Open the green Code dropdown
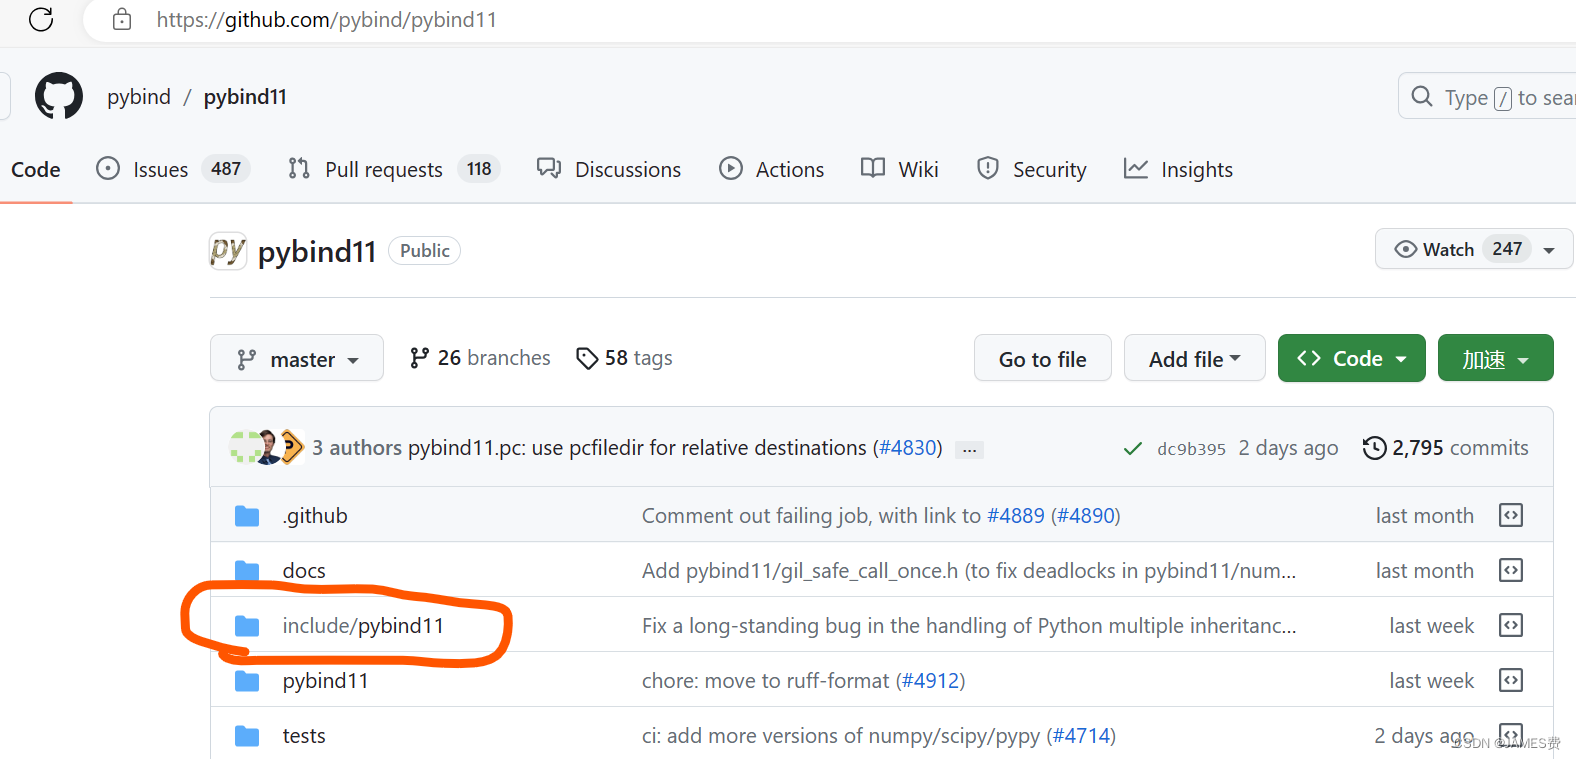The width and height of the screenshot is (1576, 759). tap(1352, 358)
